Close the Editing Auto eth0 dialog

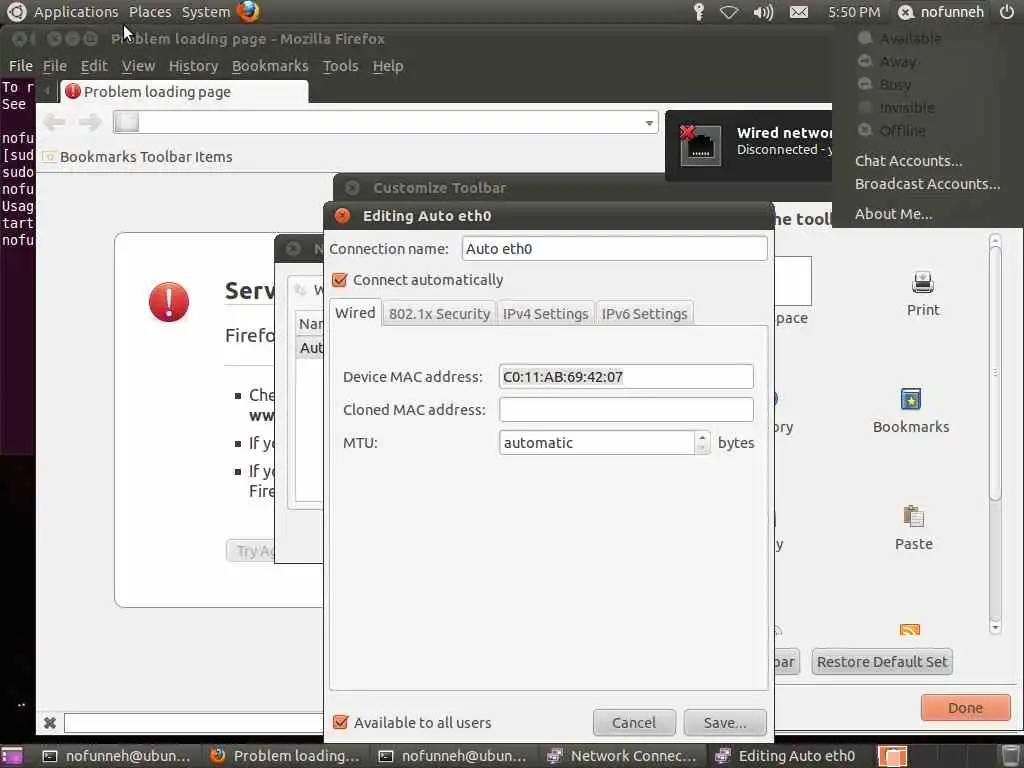click(x=342, y=216)
